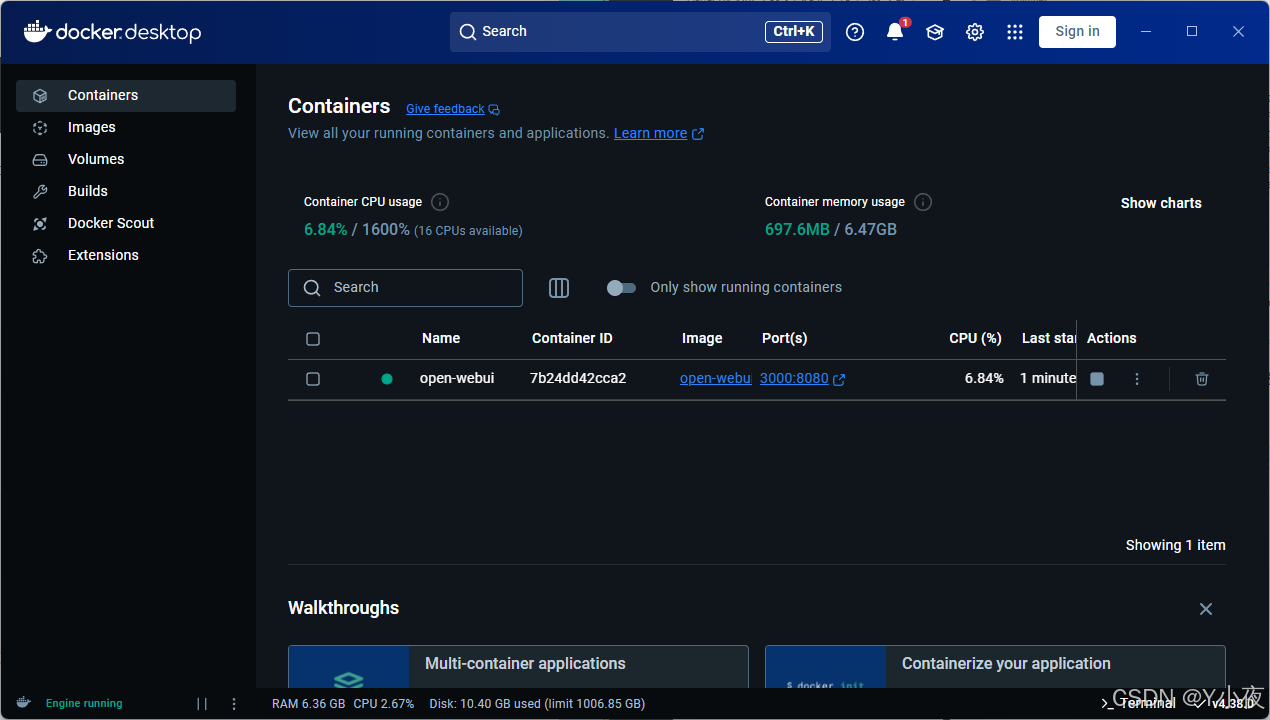Viewport: 1270px width, 720px height.
Task: Click the Showing 1 item text
Action: click(1175, 546)
